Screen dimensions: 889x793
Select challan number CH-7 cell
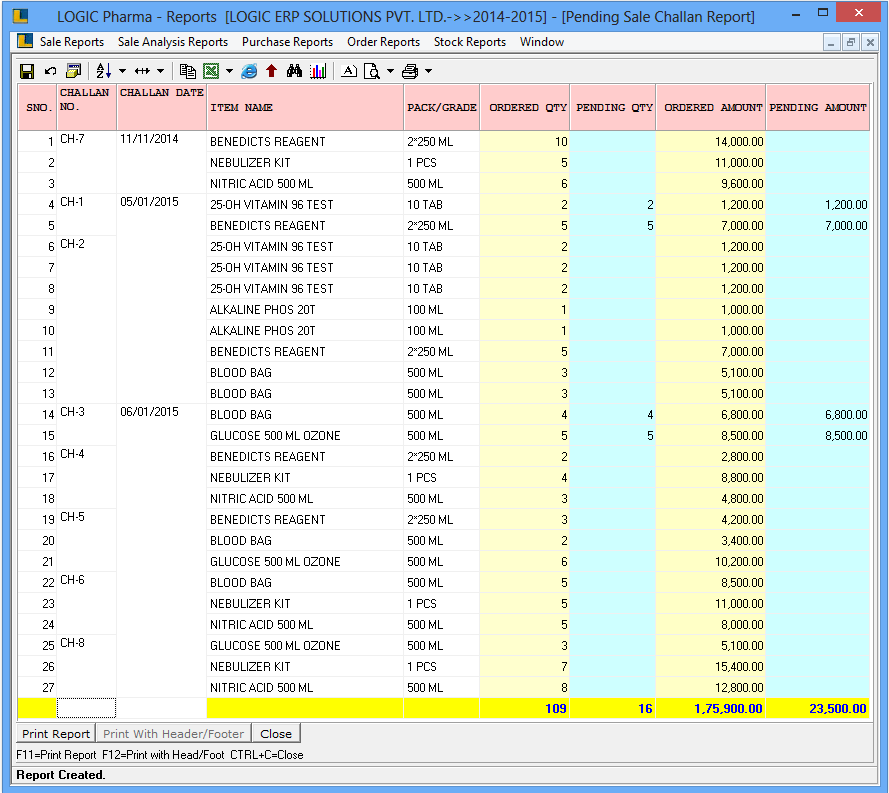pyautogui.click(x=87, y=163)
